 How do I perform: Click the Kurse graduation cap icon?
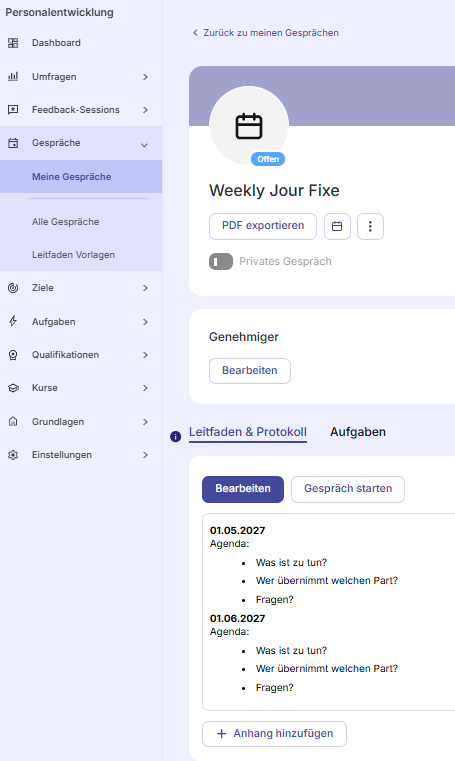(13, 388)
